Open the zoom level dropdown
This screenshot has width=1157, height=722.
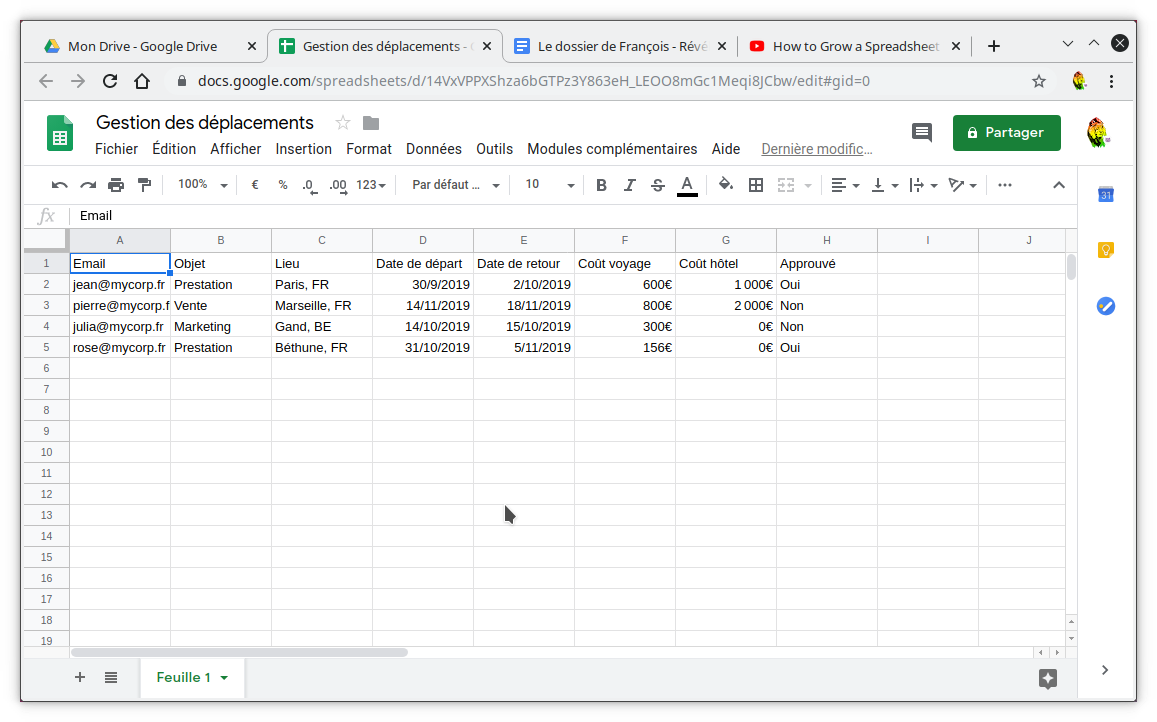click(x=200, y=184)
